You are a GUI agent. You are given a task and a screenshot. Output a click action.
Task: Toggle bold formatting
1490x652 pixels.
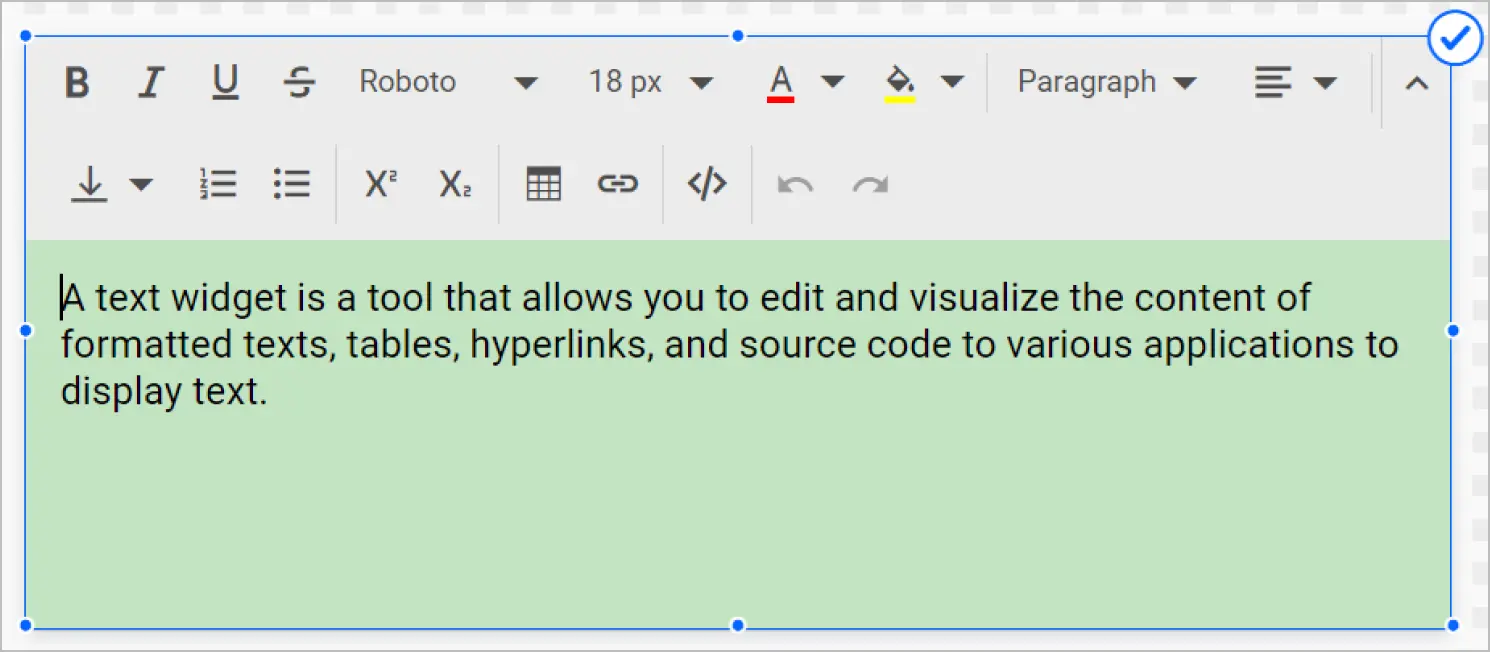tap(77, 83)
